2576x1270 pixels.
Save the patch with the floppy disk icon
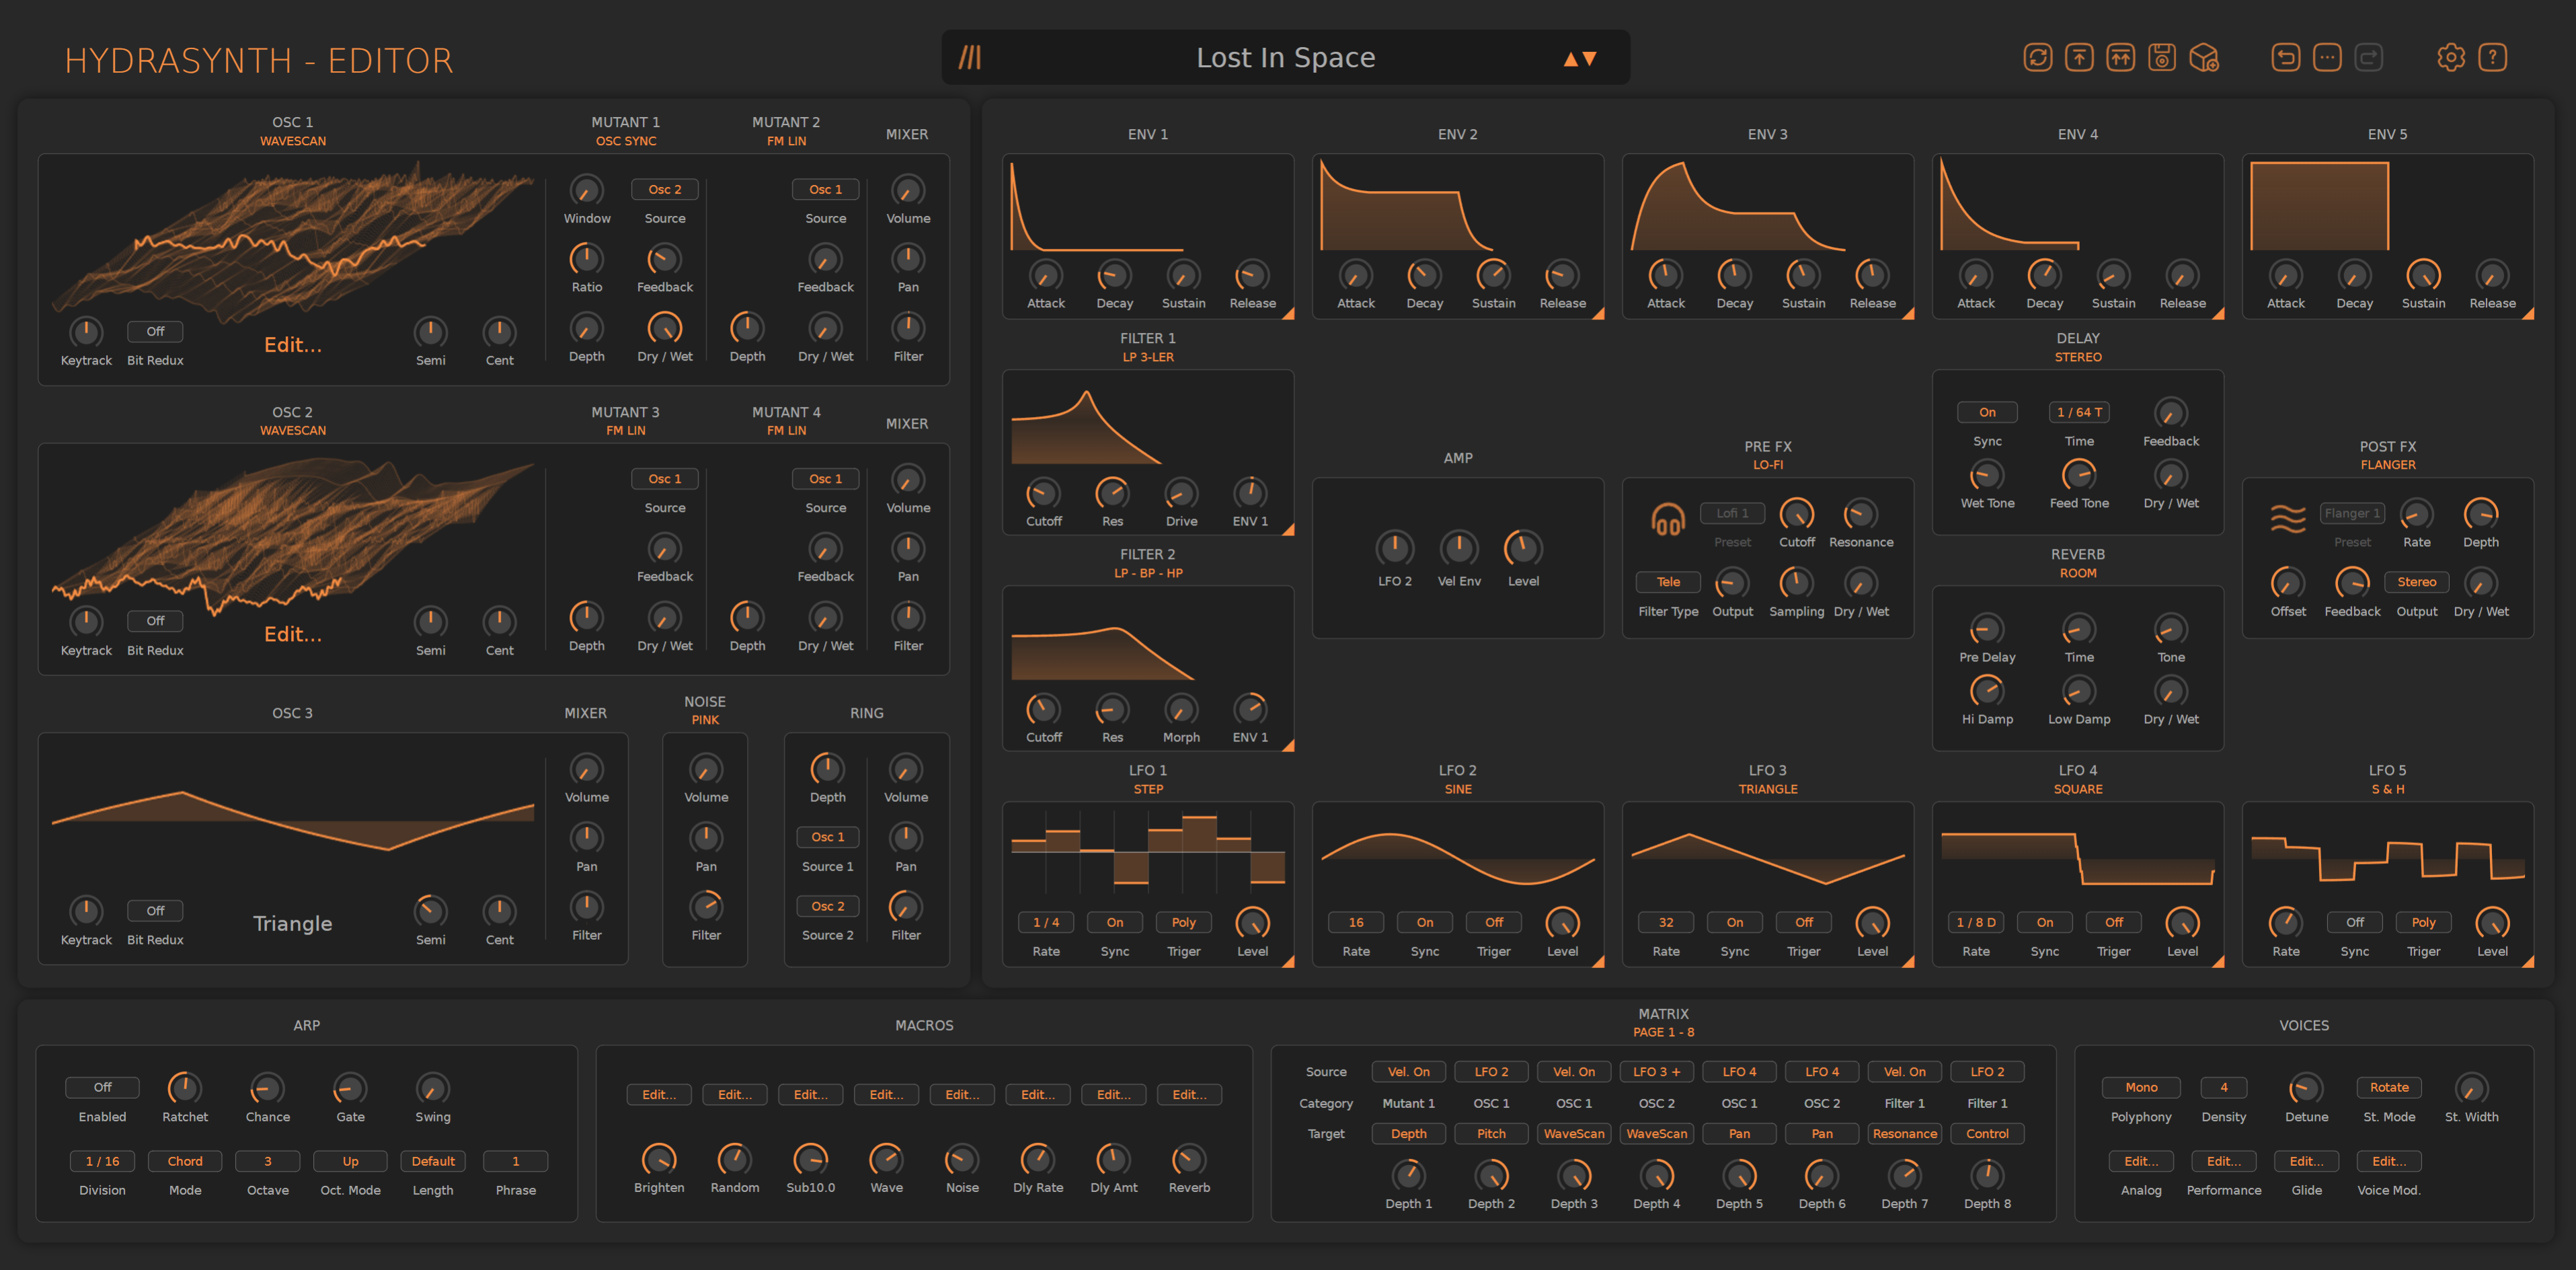coord(2162,58)
